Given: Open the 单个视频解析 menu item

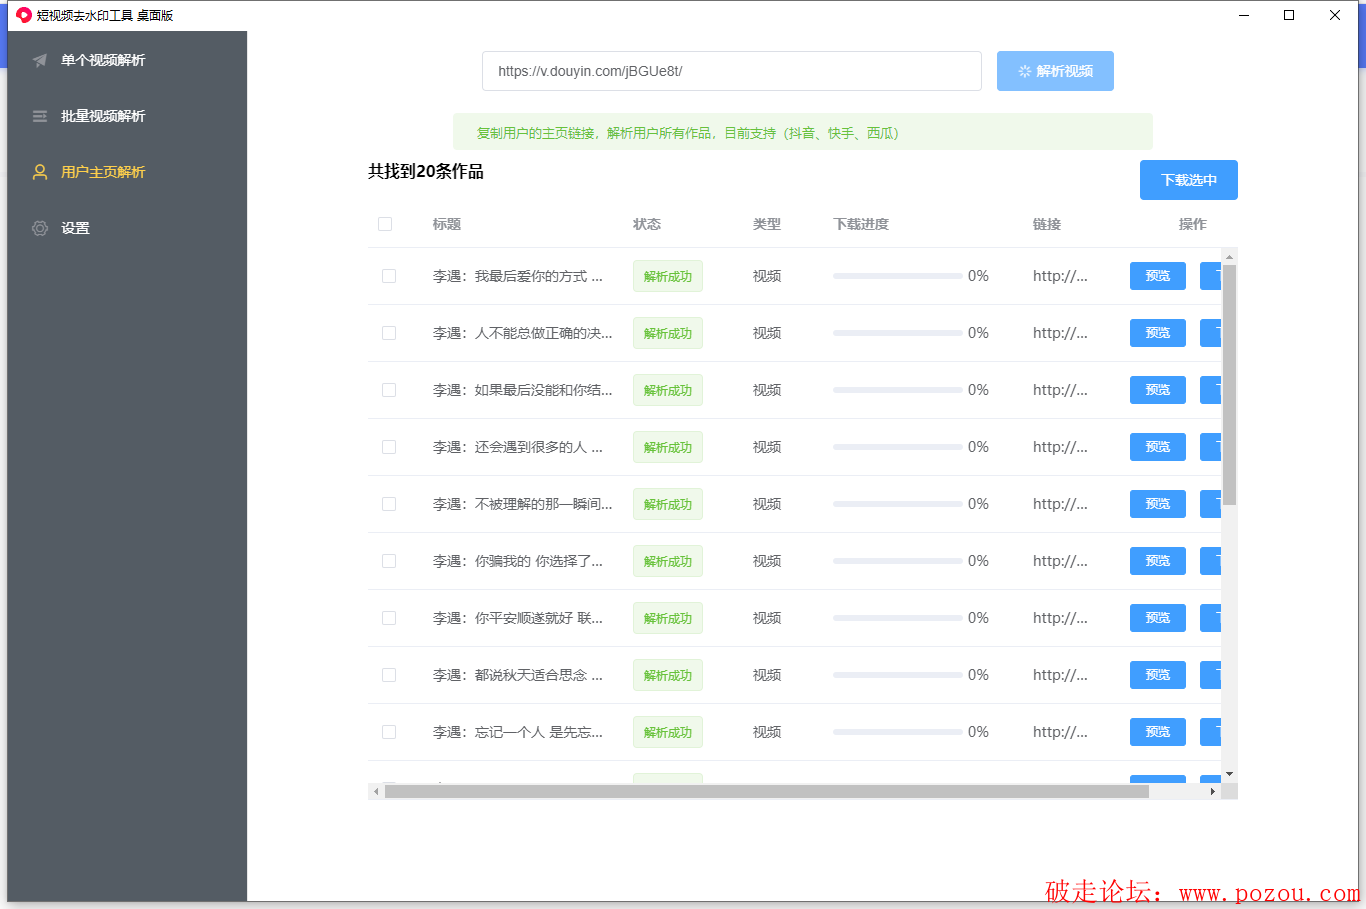Looking at the screenshot, I should 127,60.
